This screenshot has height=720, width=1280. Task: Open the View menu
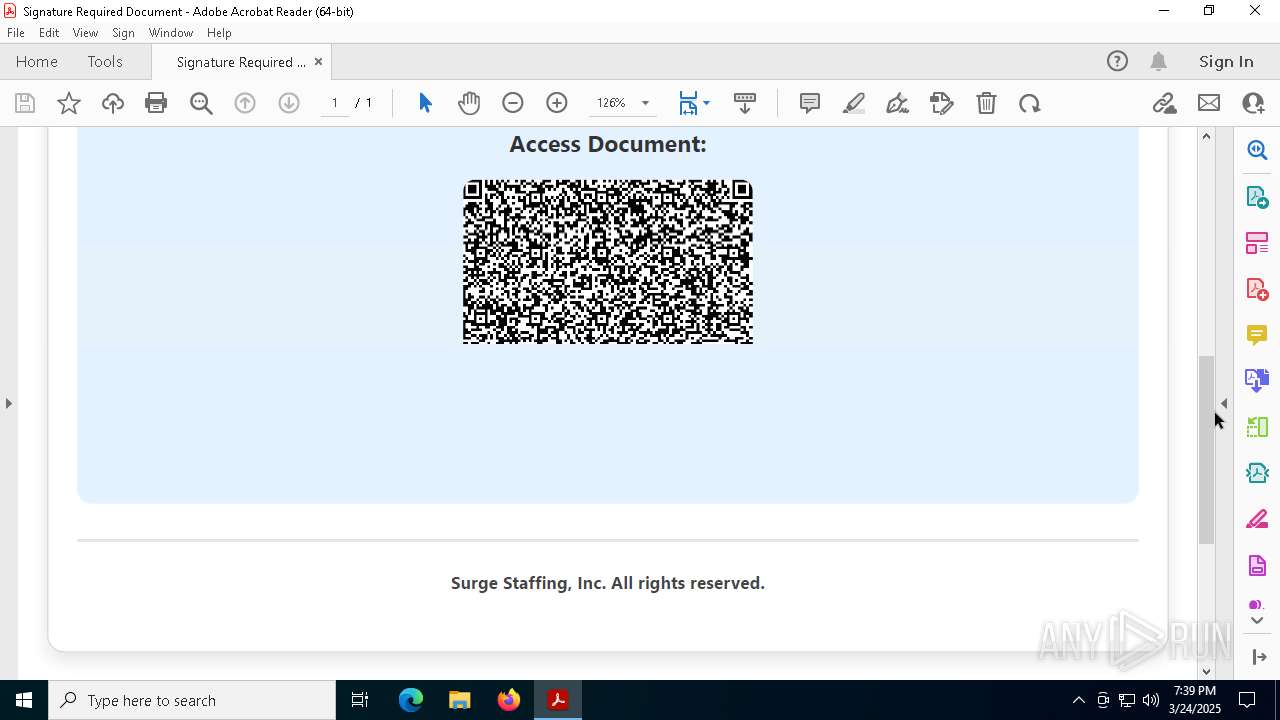[x=85, y=32]
